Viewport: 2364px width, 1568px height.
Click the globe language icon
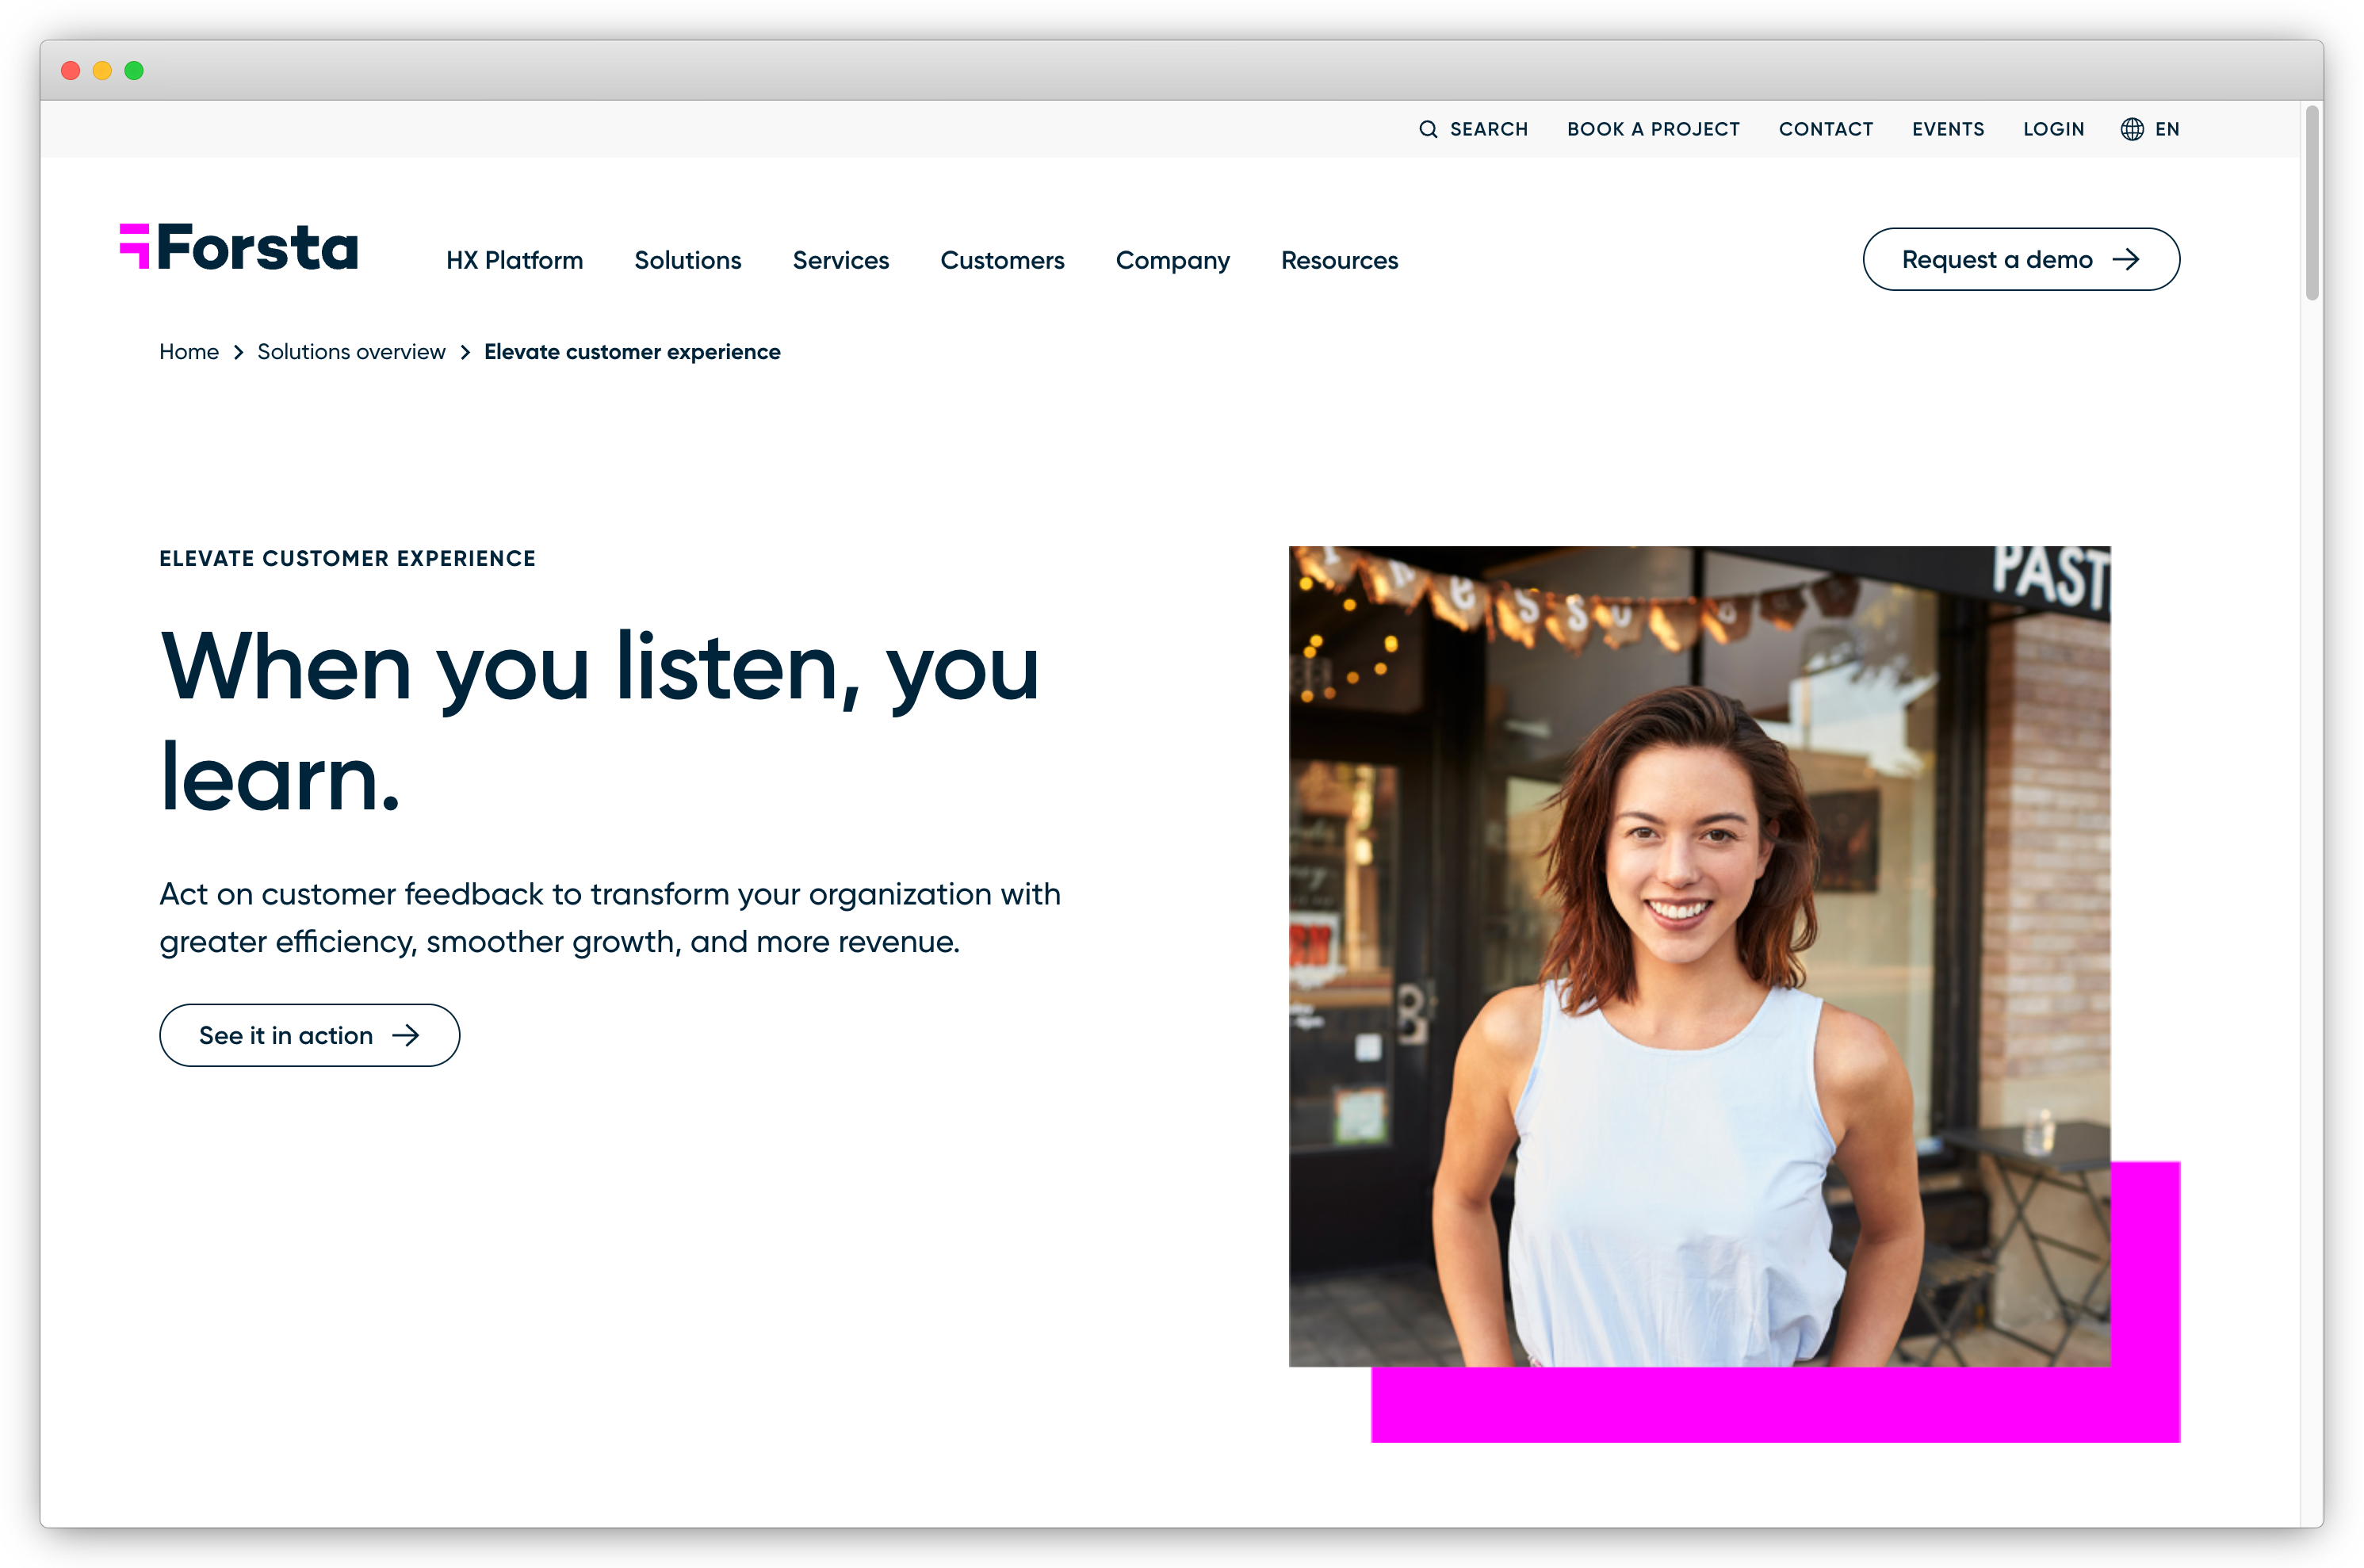(x=2131, y=129)
